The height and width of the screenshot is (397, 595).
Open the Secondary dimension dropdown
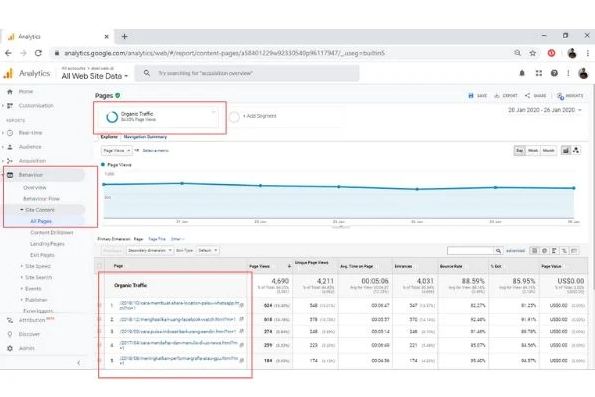150,250
